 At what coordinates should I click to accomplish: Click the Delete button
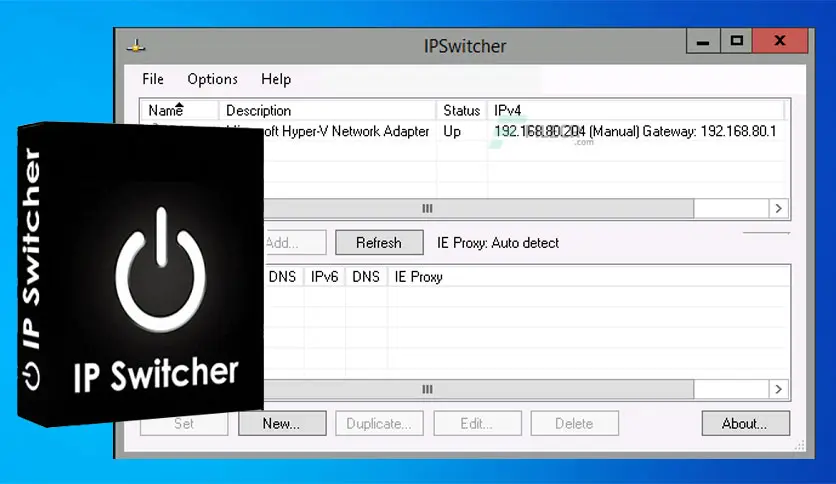pos(574,423)
